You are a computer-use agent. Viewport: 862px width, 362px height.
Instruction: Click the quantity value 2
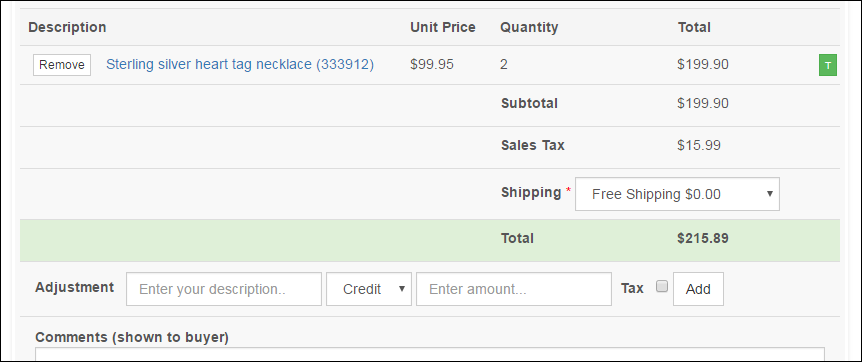(504, 64)
